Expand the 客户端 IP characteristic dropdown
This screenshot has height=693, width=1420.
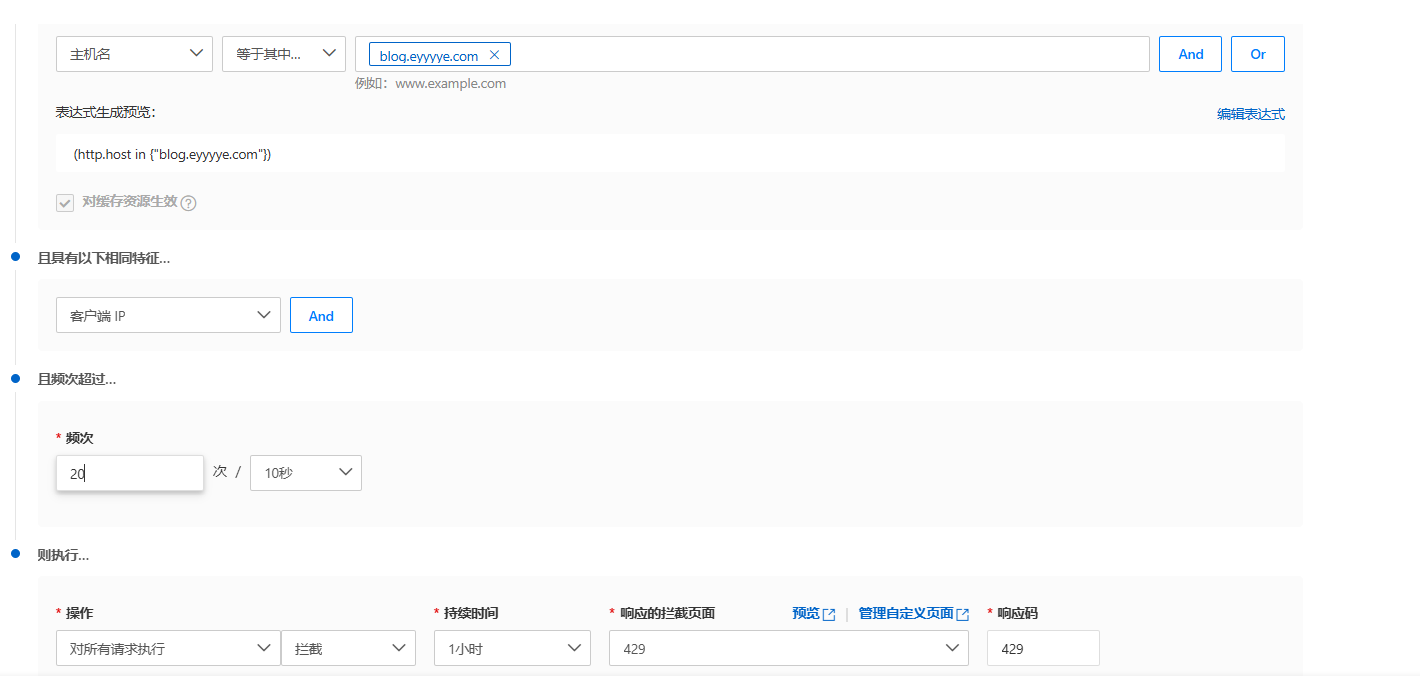coord(168,315)
